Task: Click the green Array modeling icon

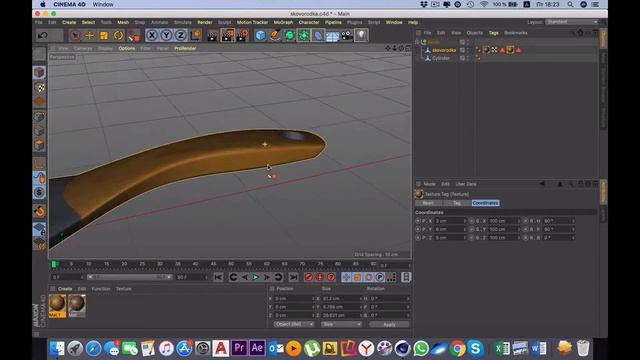Action: point(304,36)
